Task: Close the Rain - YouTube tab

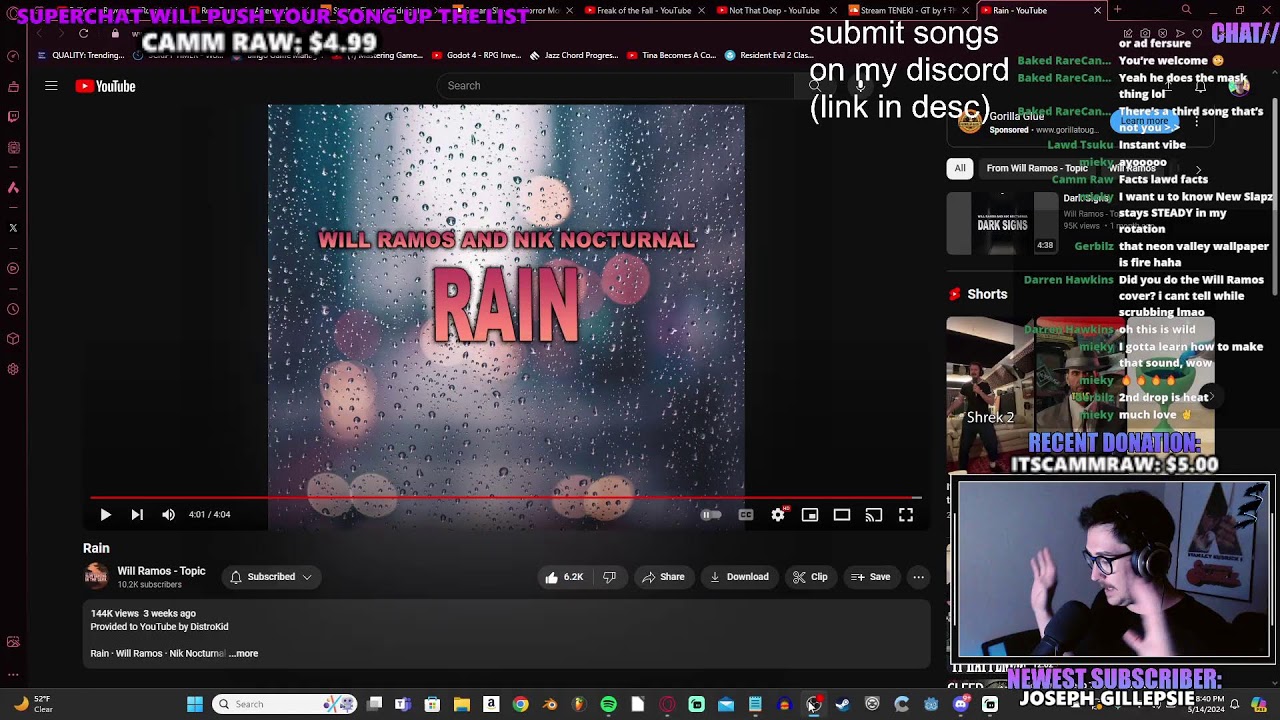Action: (x=1097, y=10)
